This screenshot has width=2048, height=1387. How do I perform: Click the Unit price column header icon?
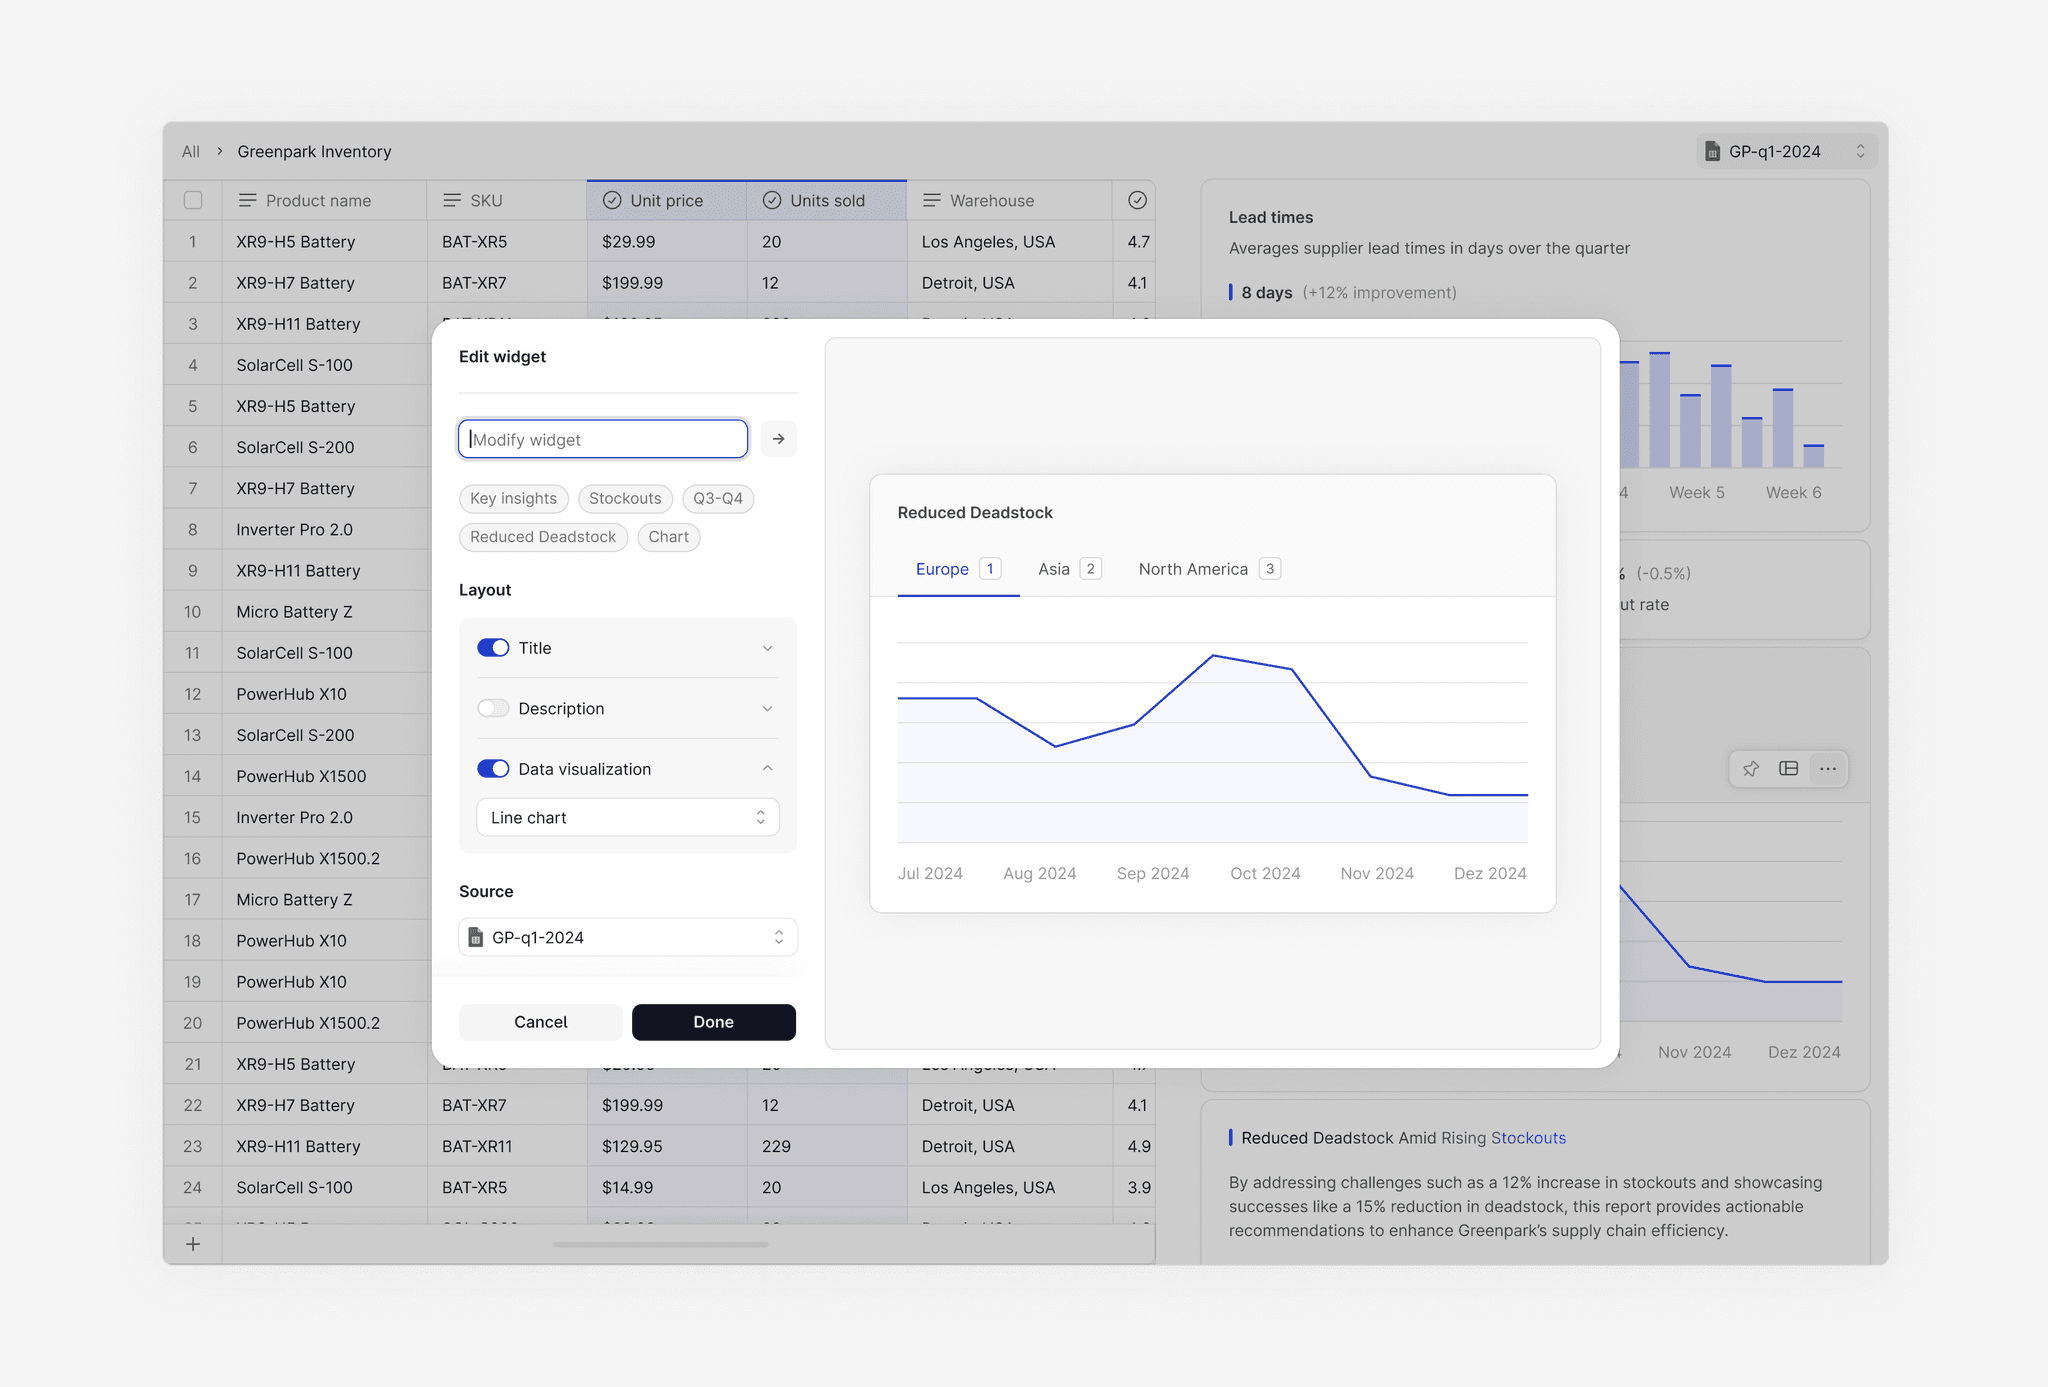(612, 200)
